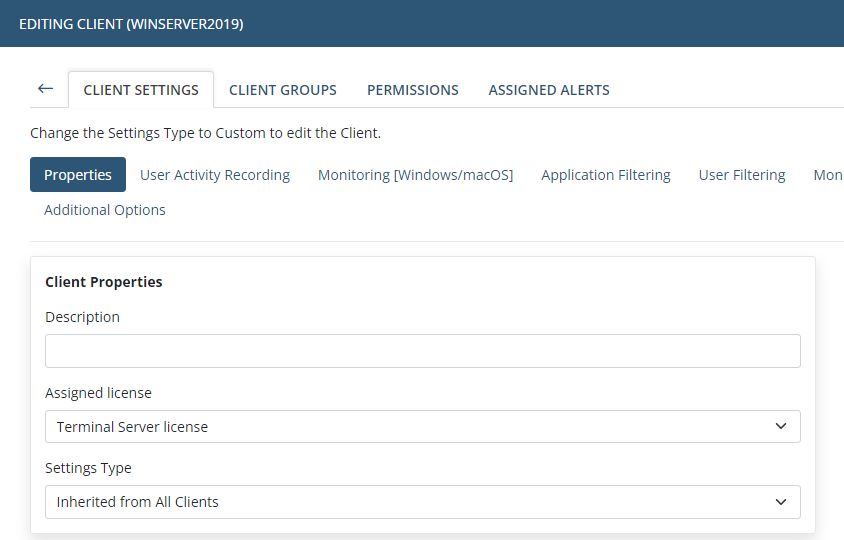Open the Assigned Alerts tab
Viewport: 844px width, 540px height.
point(549,90)
